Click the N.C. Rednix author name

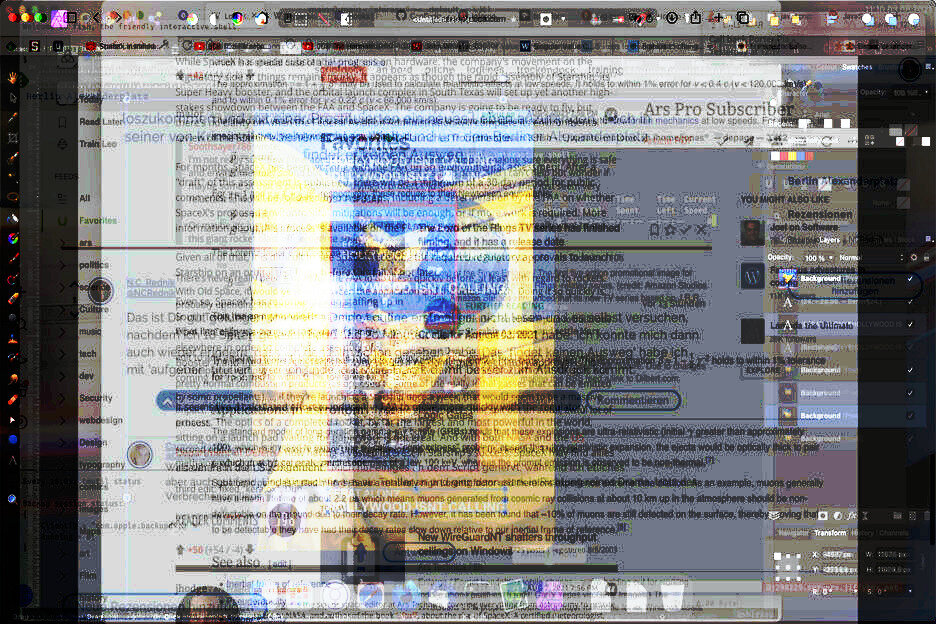150,282
